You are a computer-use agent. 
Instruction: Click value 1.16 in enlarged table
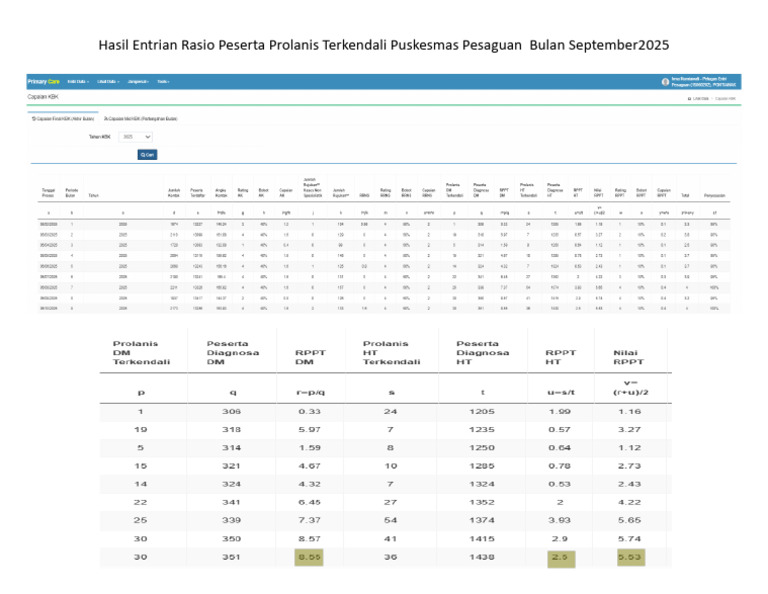[x=629, y=411]
